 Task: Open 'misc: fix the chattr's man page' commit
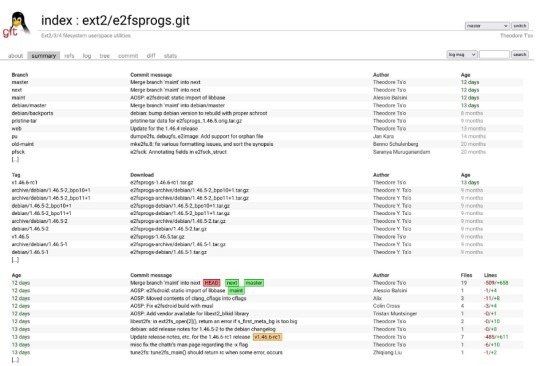pos(189,345)
